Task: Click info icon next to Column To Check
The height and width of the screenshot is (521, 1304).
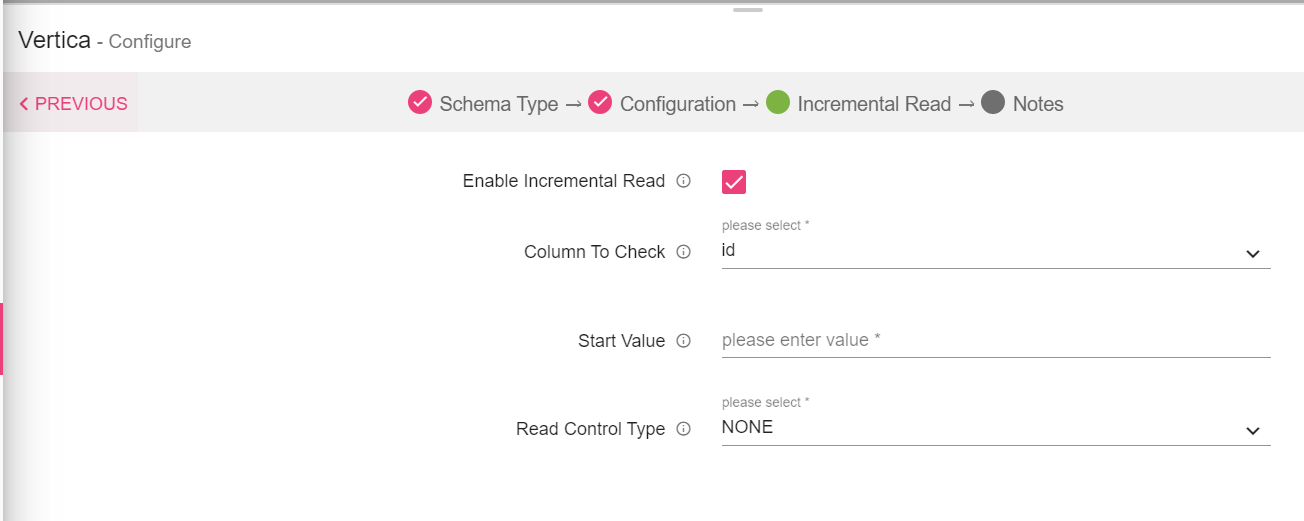Action: (684, 252)
